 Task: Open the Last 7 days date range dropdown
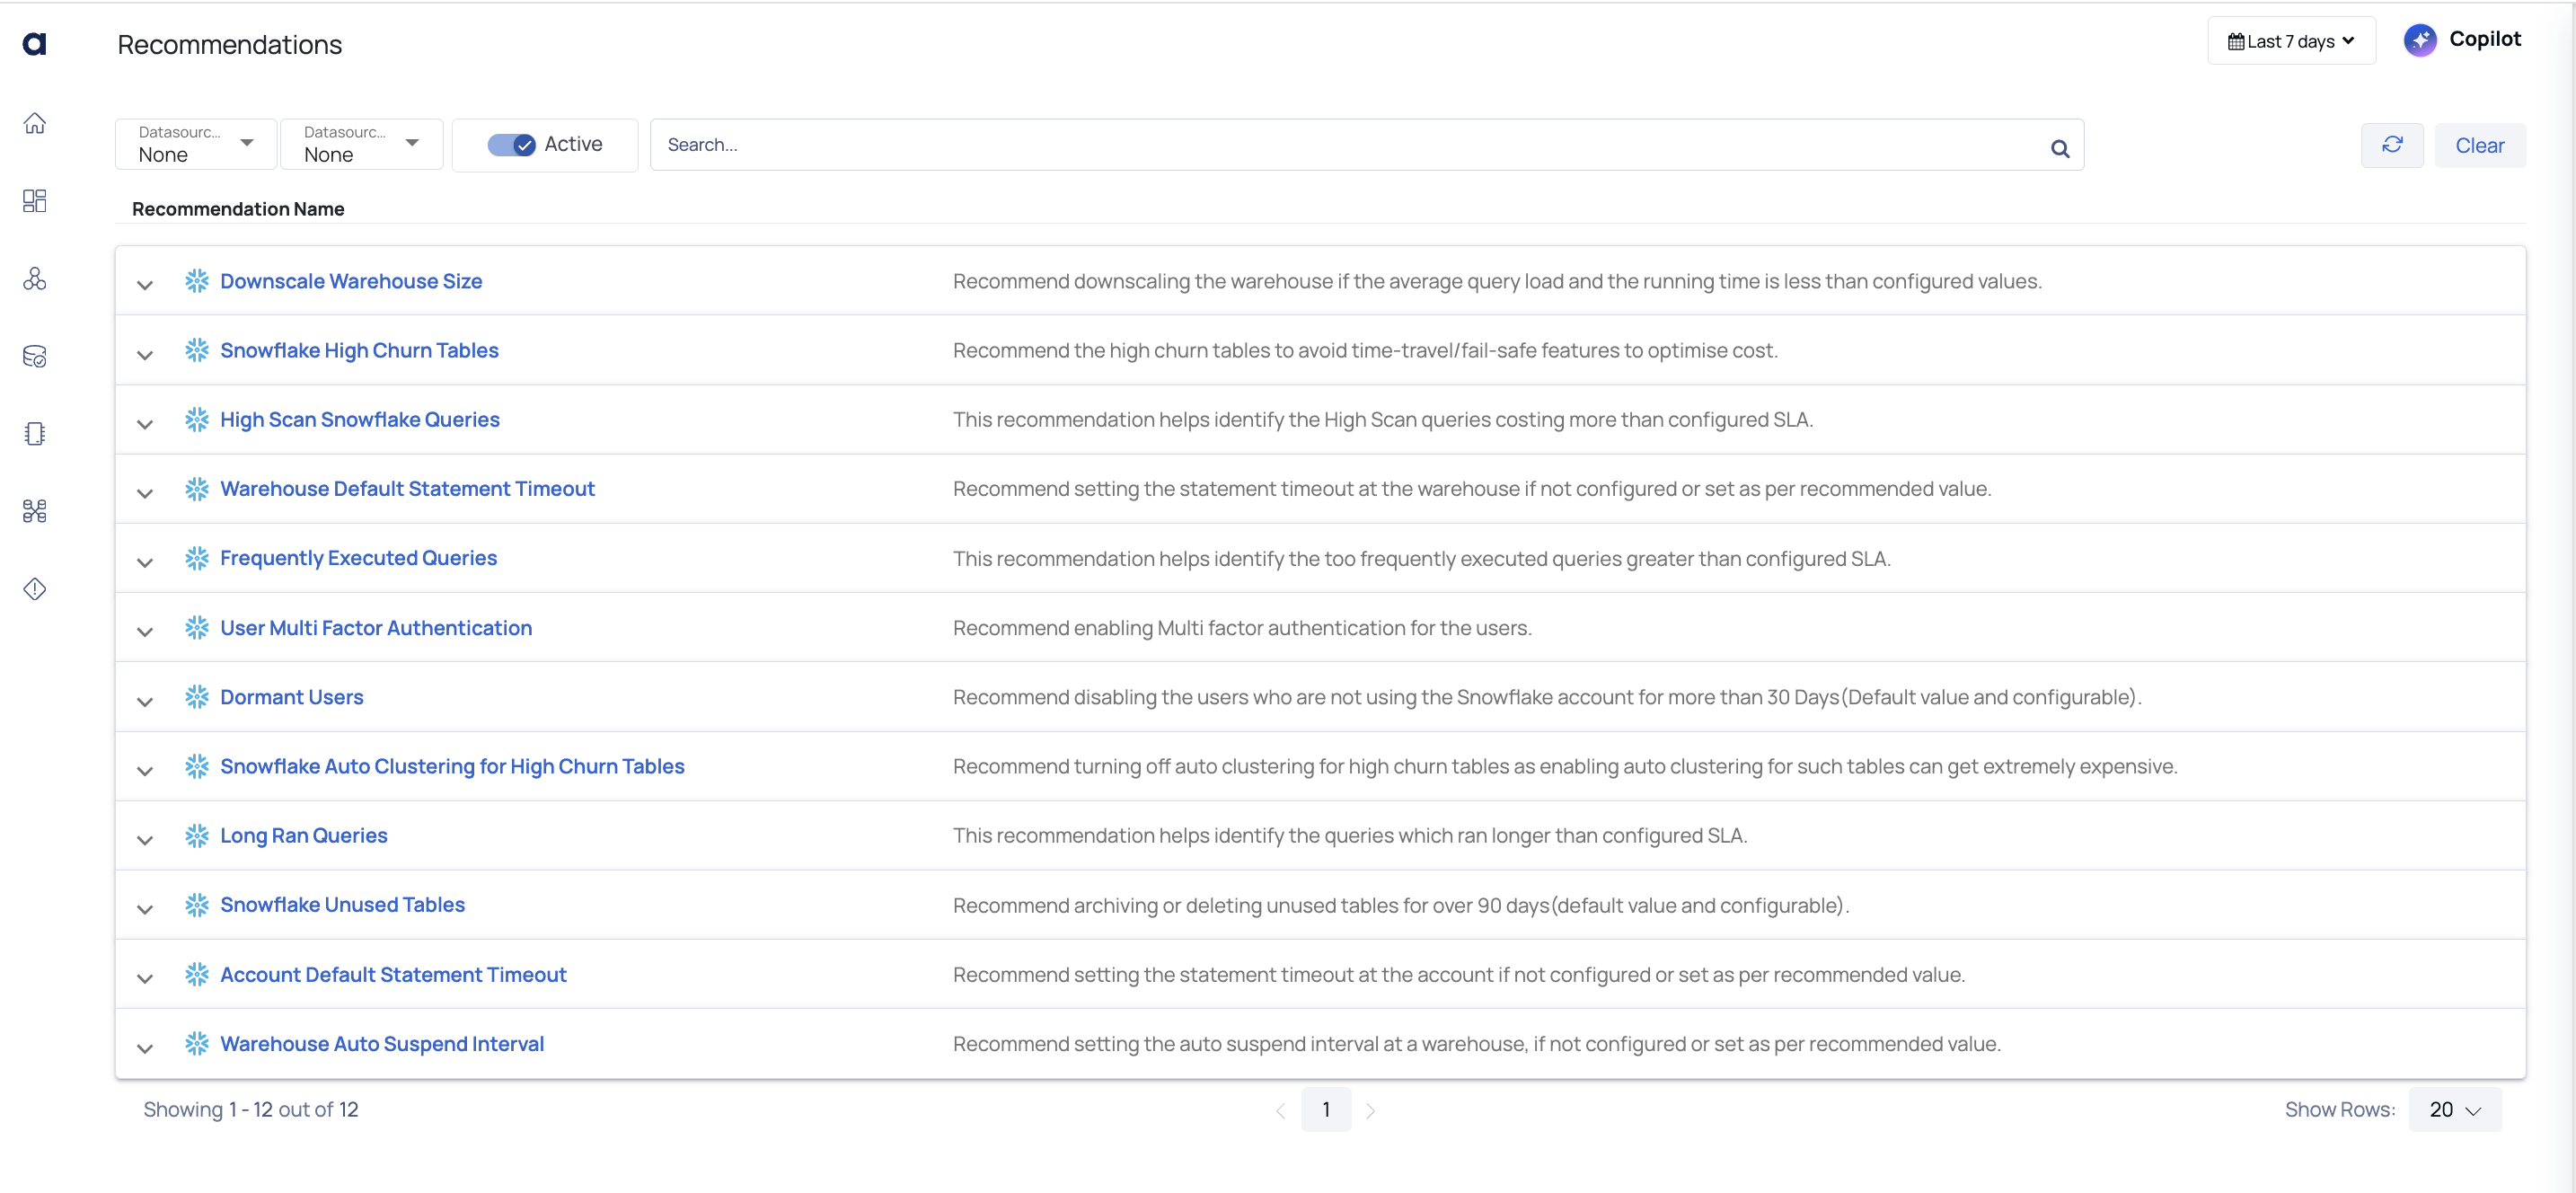pos(2291,41)
